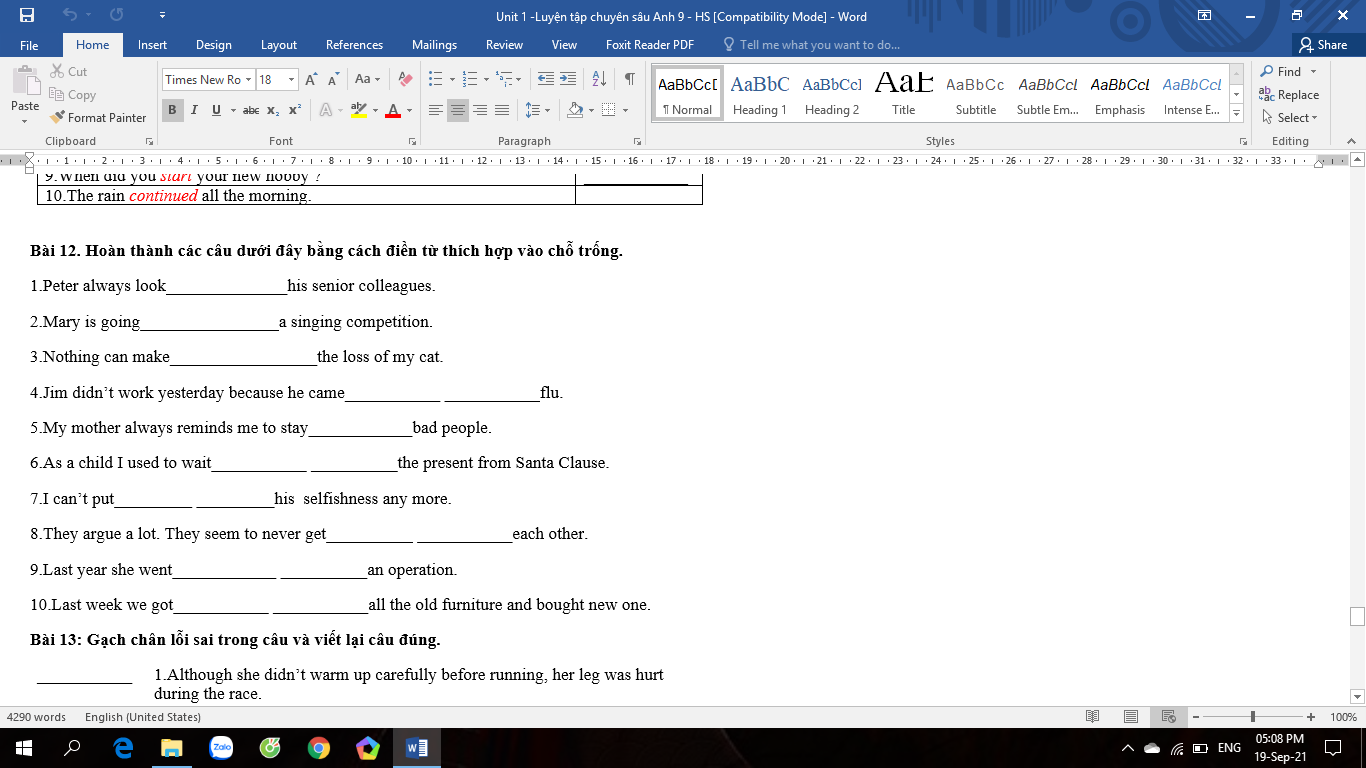
Task: Click vertical scrollbar down arrow
Action: coord(1357,696)
